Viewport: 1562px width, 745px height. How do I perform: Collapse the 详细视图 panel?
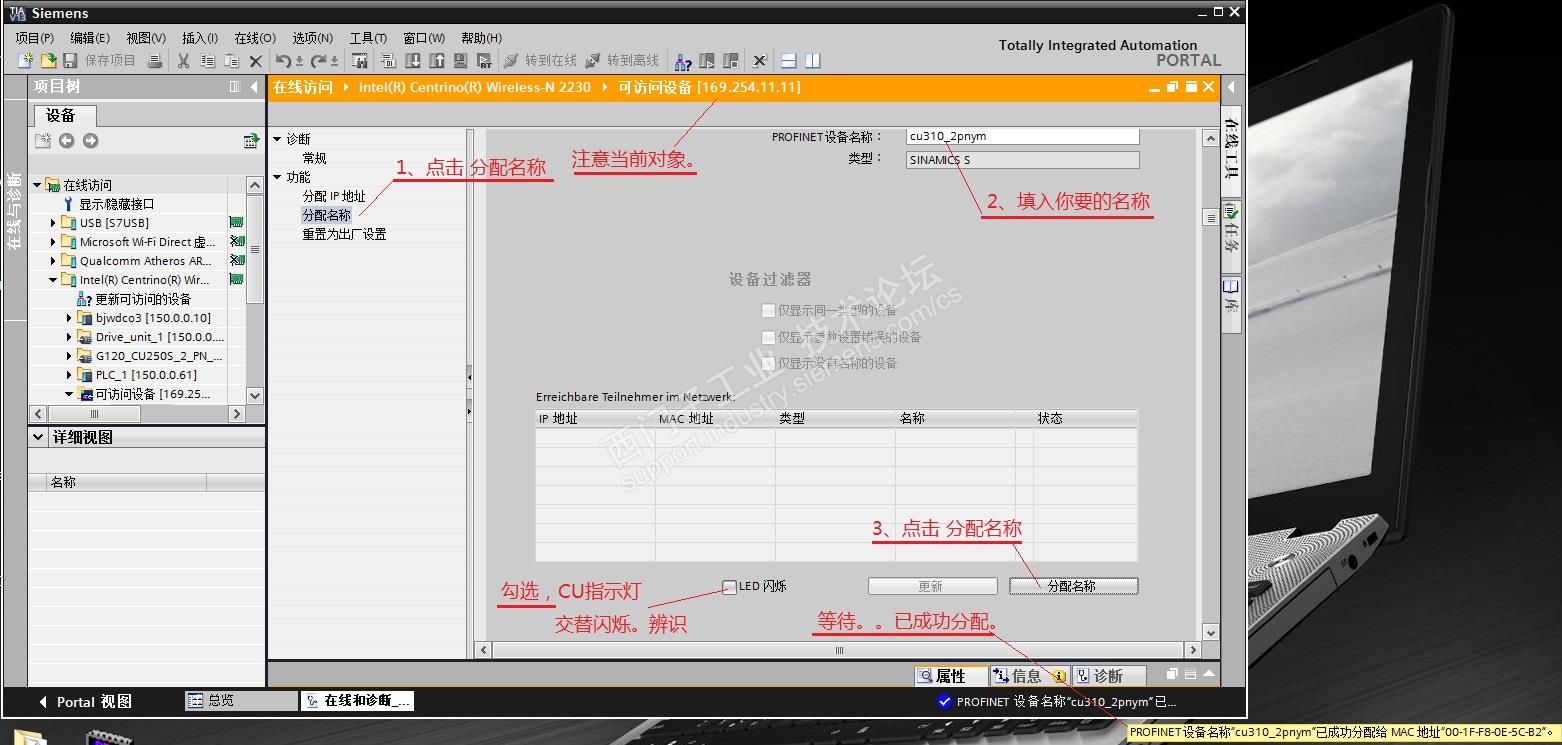tap(38, 437)
